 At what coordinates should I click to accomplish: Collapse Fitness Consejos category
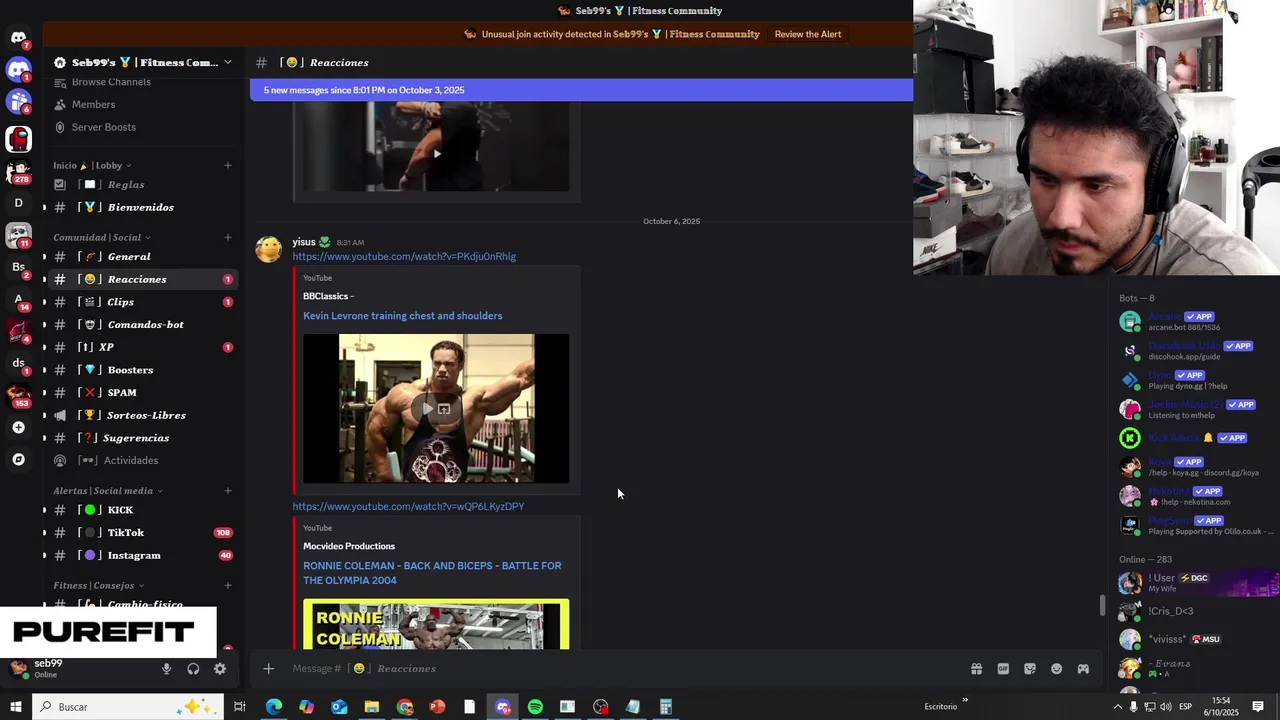tap(99, 585)
